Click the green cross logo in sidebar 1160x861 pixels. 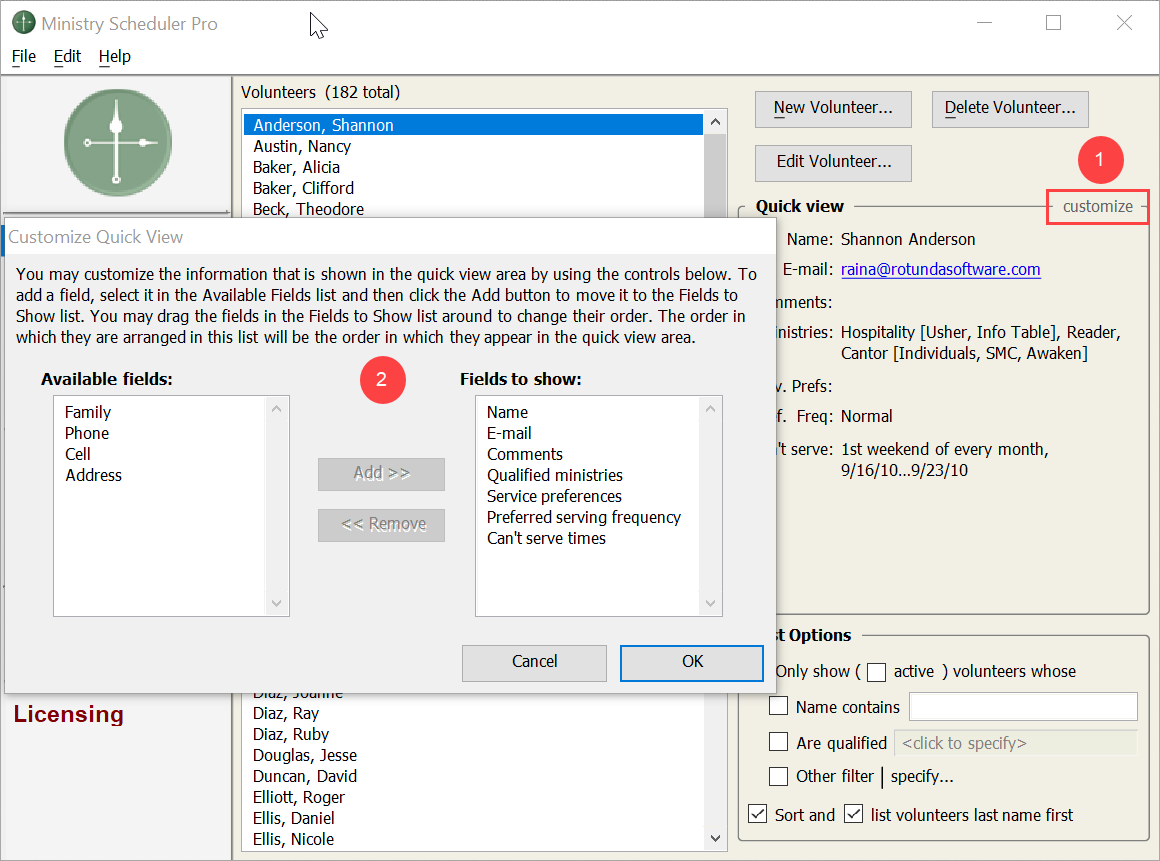[116, 143]
